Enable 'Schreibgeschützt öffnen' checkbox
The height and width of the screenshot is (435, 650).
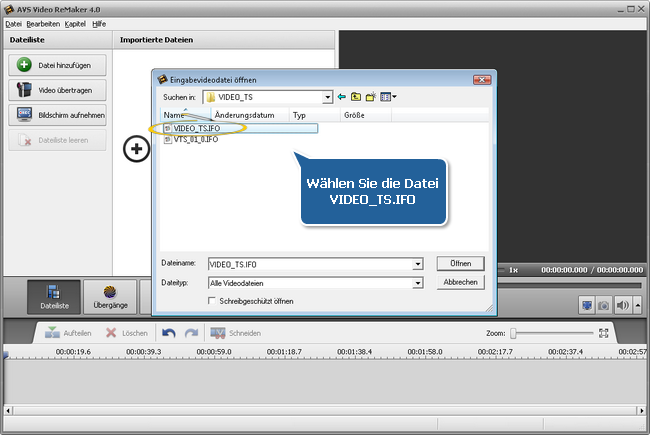pyautogui.click(x=212, y=301)
